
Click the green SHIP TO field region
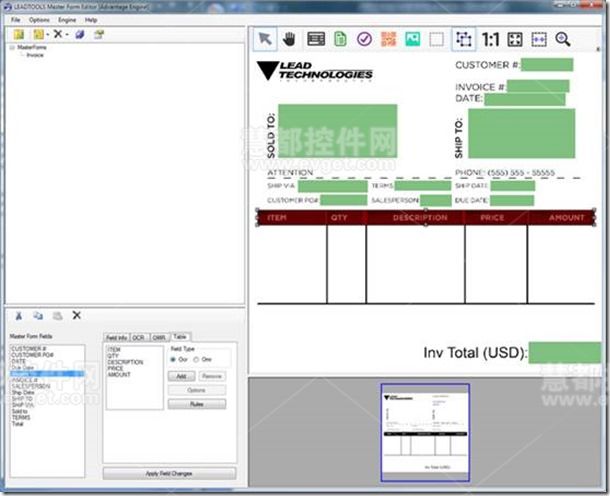pos(521,133)
